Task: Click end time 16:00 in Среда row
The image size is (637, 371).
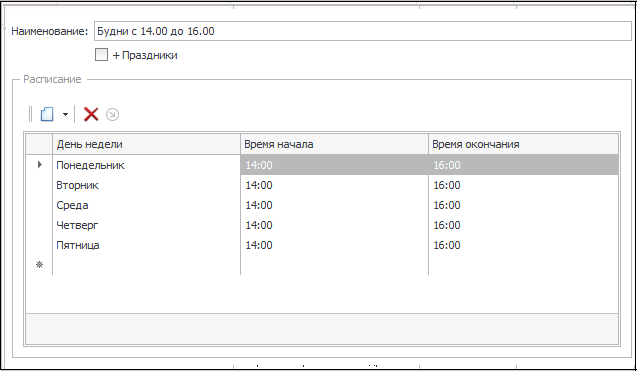Action: [x=524, y=205]
